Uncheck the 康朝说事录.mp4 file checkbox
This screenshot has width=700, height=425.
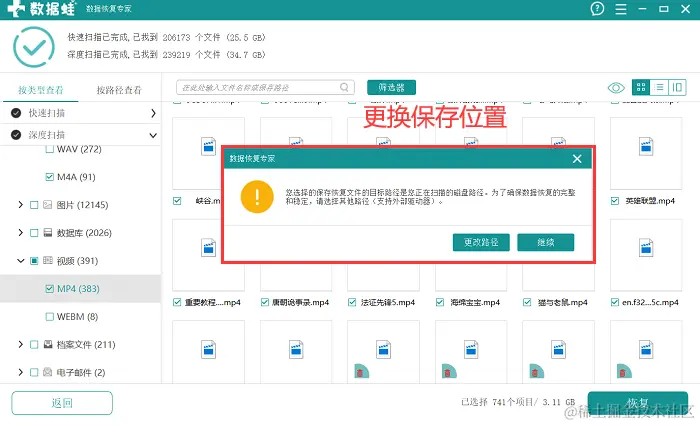pyautogui.click(x=265, y=303)
